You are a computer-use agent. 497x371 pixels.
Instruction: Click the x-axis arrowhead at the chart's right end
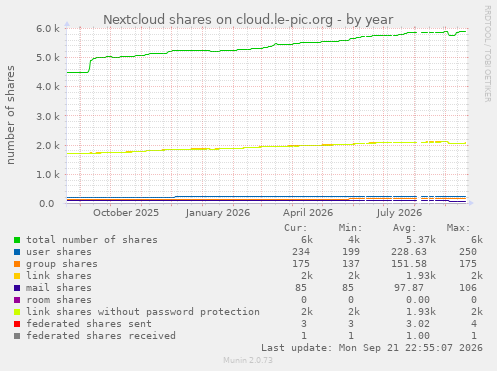(x=471, y=203)
